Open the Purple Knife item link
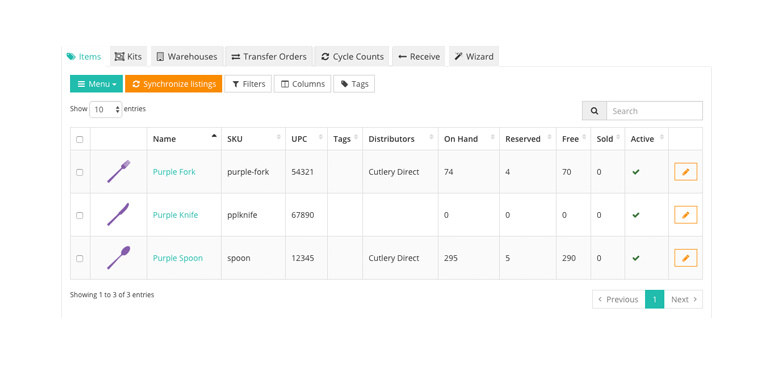 (176, 215)
